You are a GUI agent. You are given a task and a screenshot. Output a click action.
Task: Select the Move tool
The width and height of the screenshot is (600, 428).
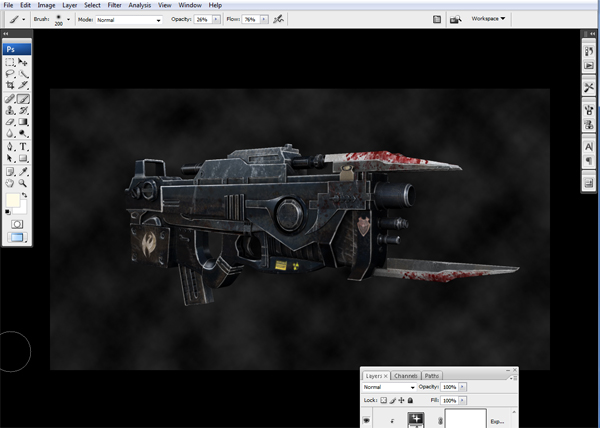tap(23, 62)
